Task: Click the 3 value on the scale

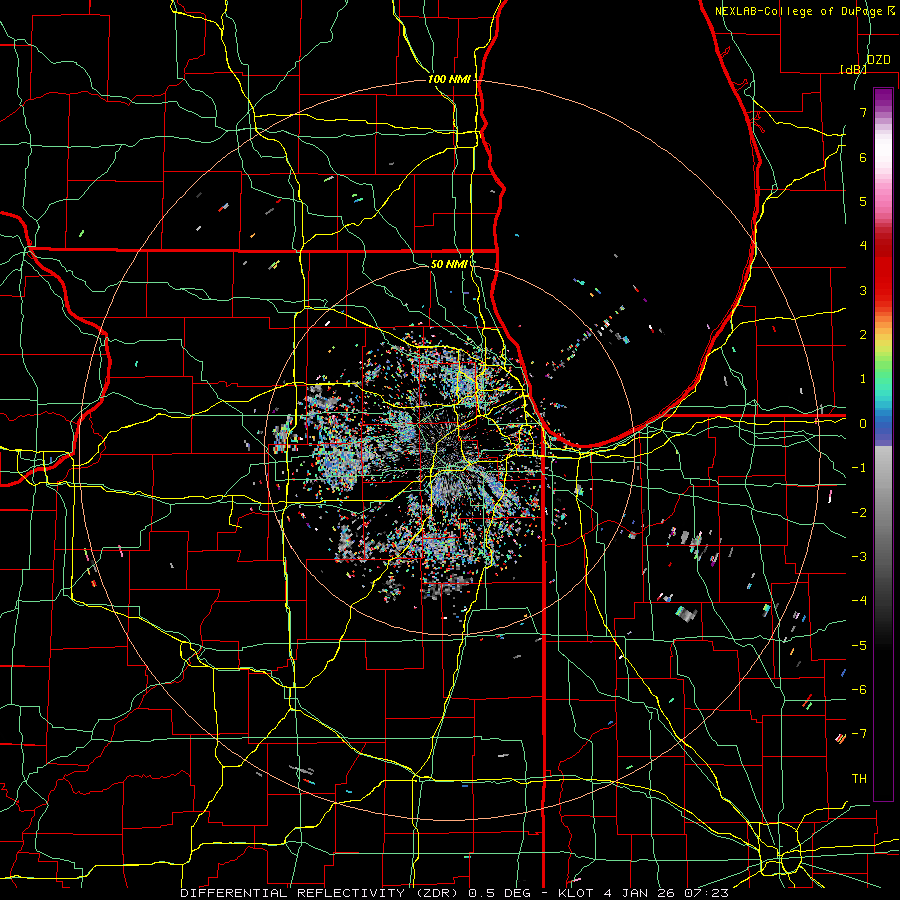Action: point(863,290)
